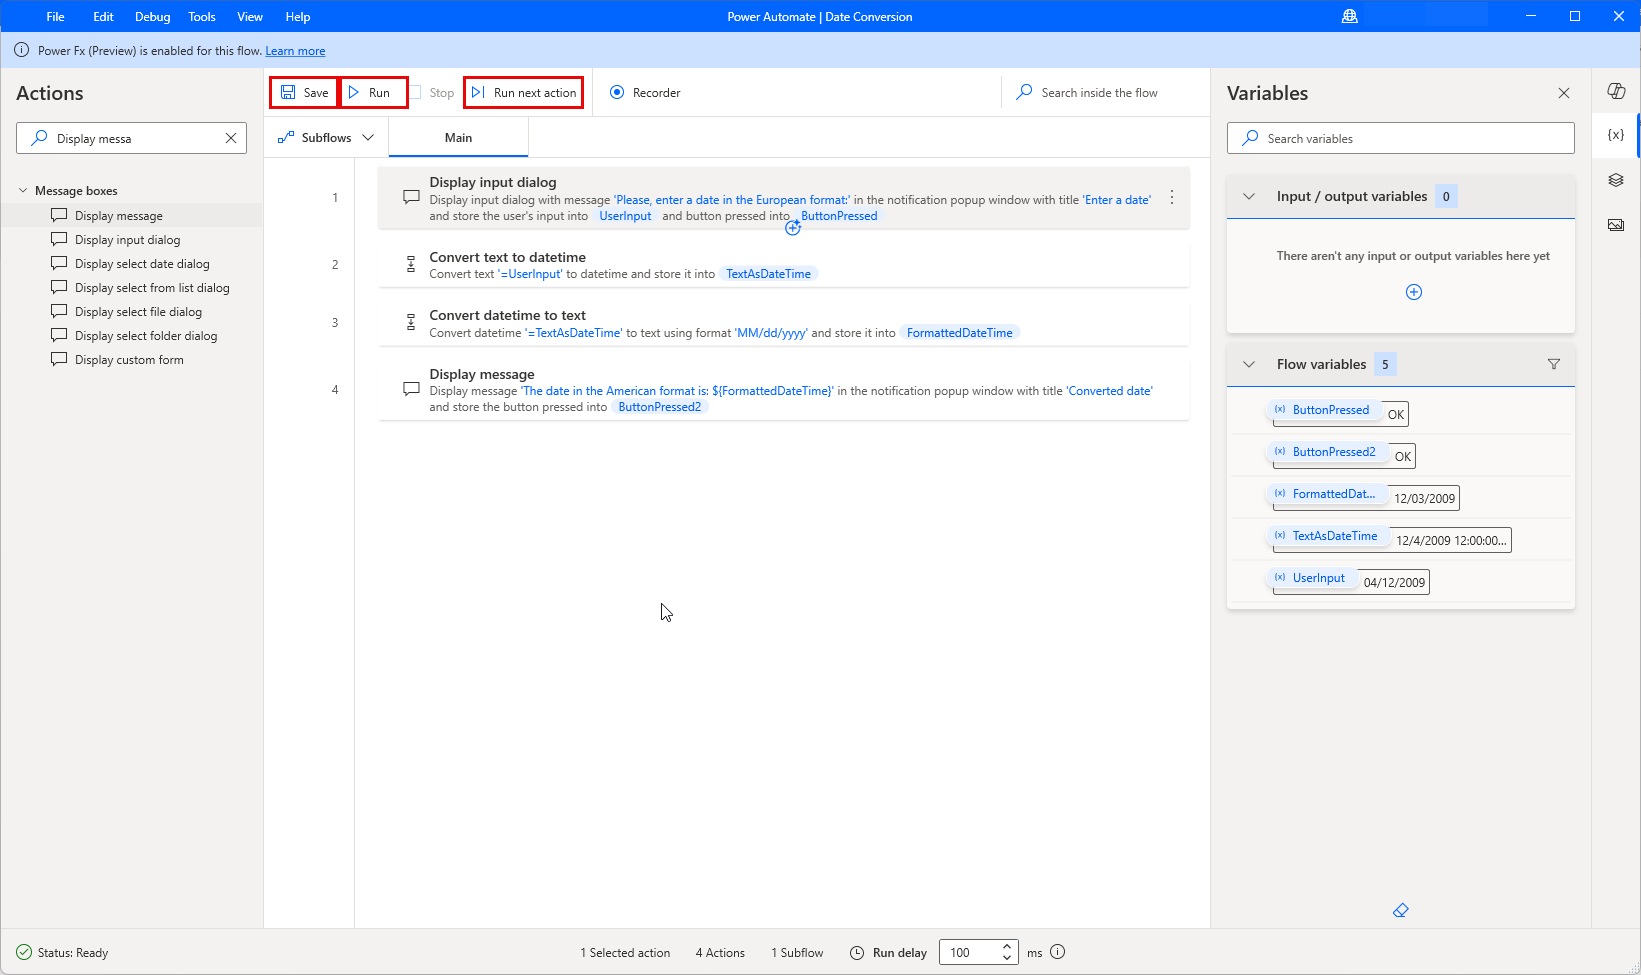Click the Search inside the flow box
Image resolution: width=1641 pixels, height=975 pixels.
(x=1100, y=93)
